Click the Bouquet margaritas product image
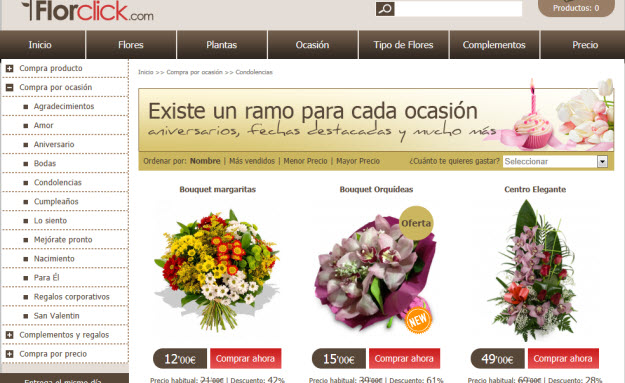This screenshot has width=625, height=383. pyautogui.click(x=217, y=270)
